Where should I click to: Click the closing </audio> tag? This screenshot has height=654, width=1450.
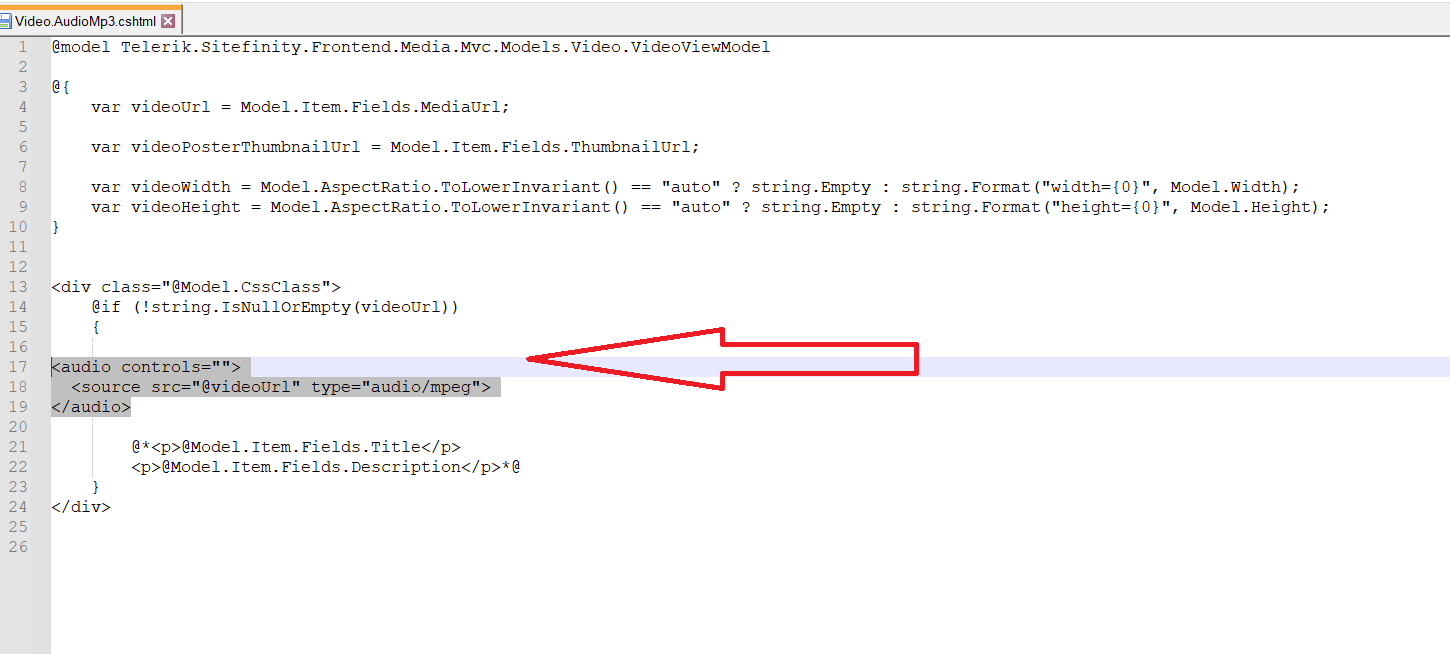pos(91,407)
